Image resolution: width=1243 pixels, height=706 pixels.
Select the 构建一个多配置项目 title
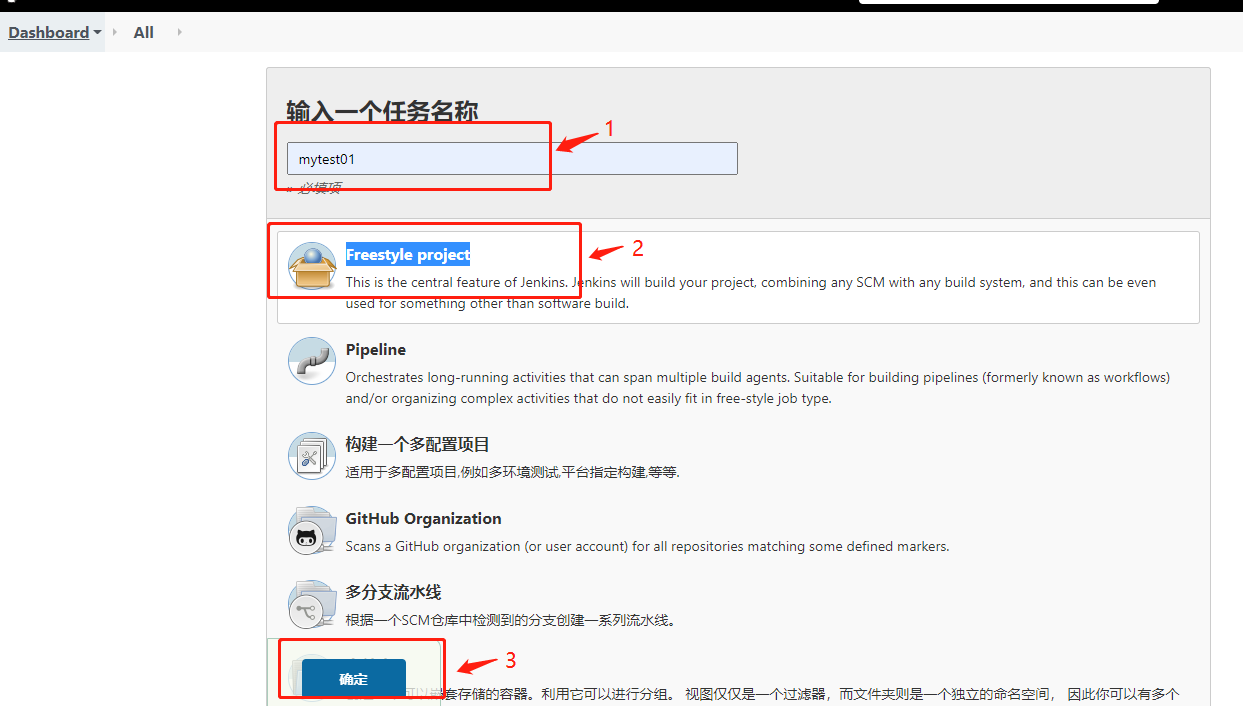(x=418, y=444)
